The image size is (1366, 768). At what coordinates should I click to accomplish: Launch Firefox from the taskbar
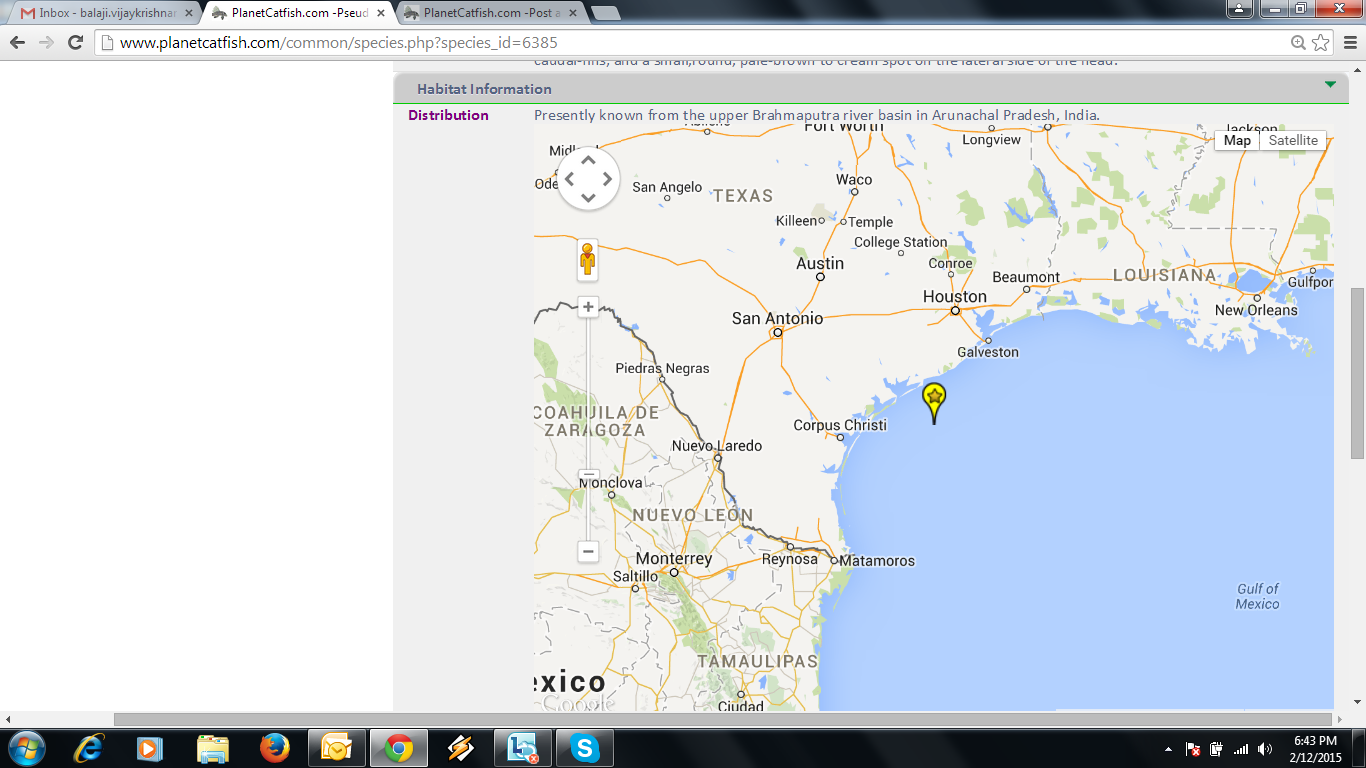click(x=274, y=748)
